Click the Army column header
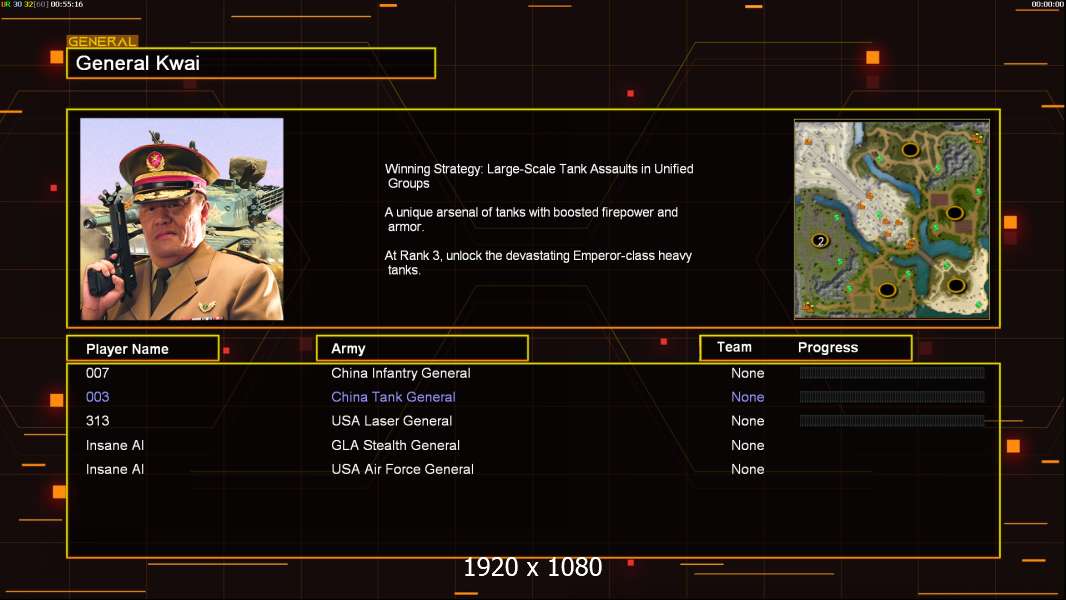Viewport: 1066px width, 600px height. [x=422, y=349]
